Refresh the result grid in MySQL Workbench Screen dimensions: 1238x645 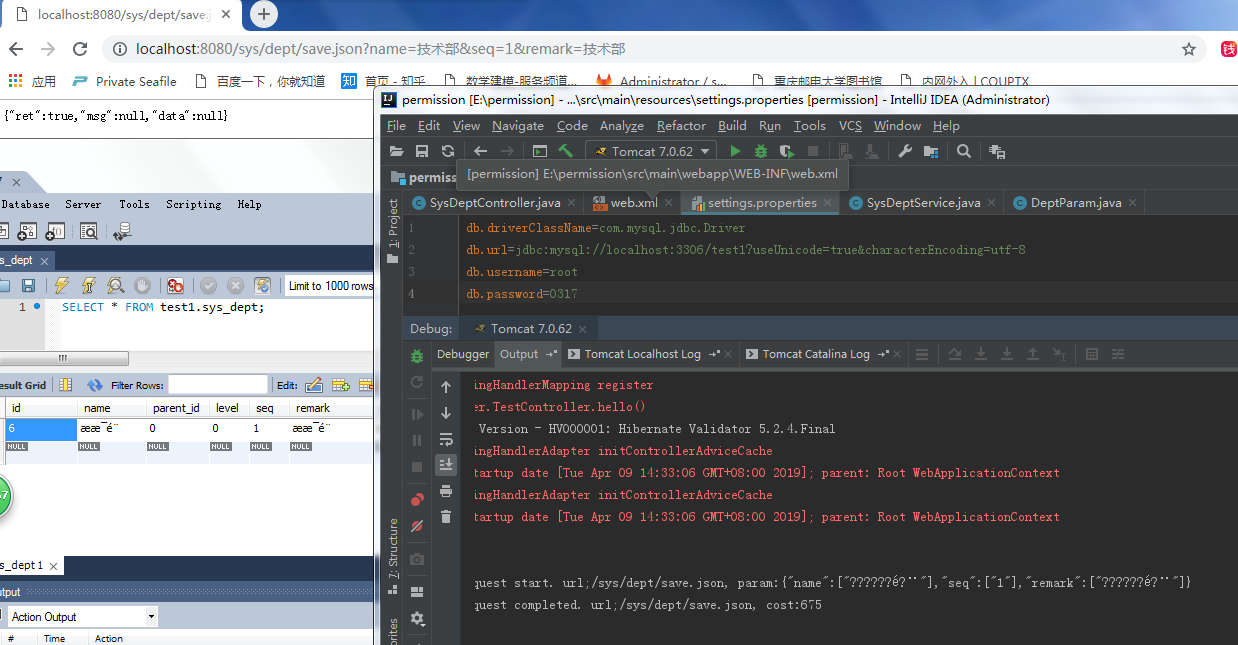(x=95, y=385)
